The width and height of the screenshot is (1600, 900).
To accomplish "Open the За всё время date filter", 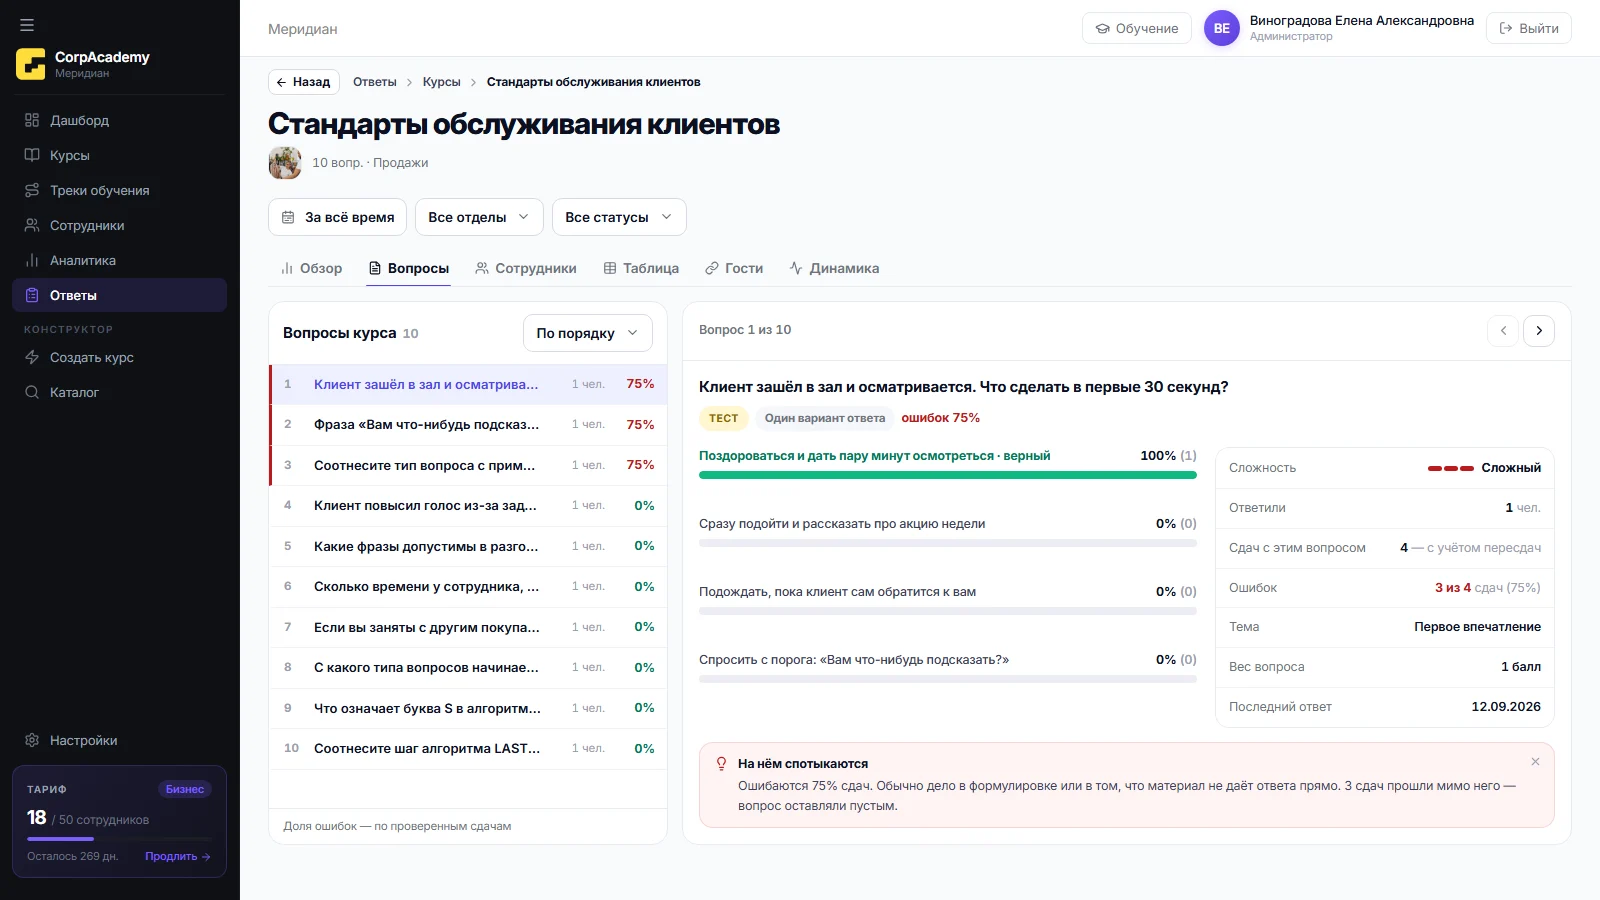I will 337,217.
